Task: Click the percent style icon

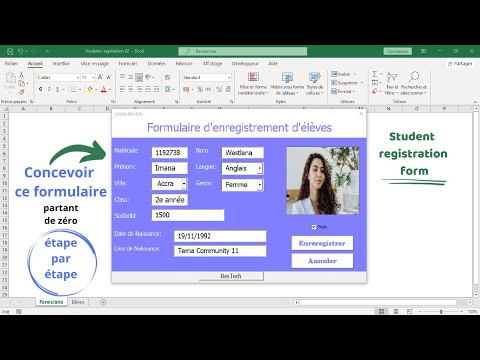Action: tap(200, 89)
